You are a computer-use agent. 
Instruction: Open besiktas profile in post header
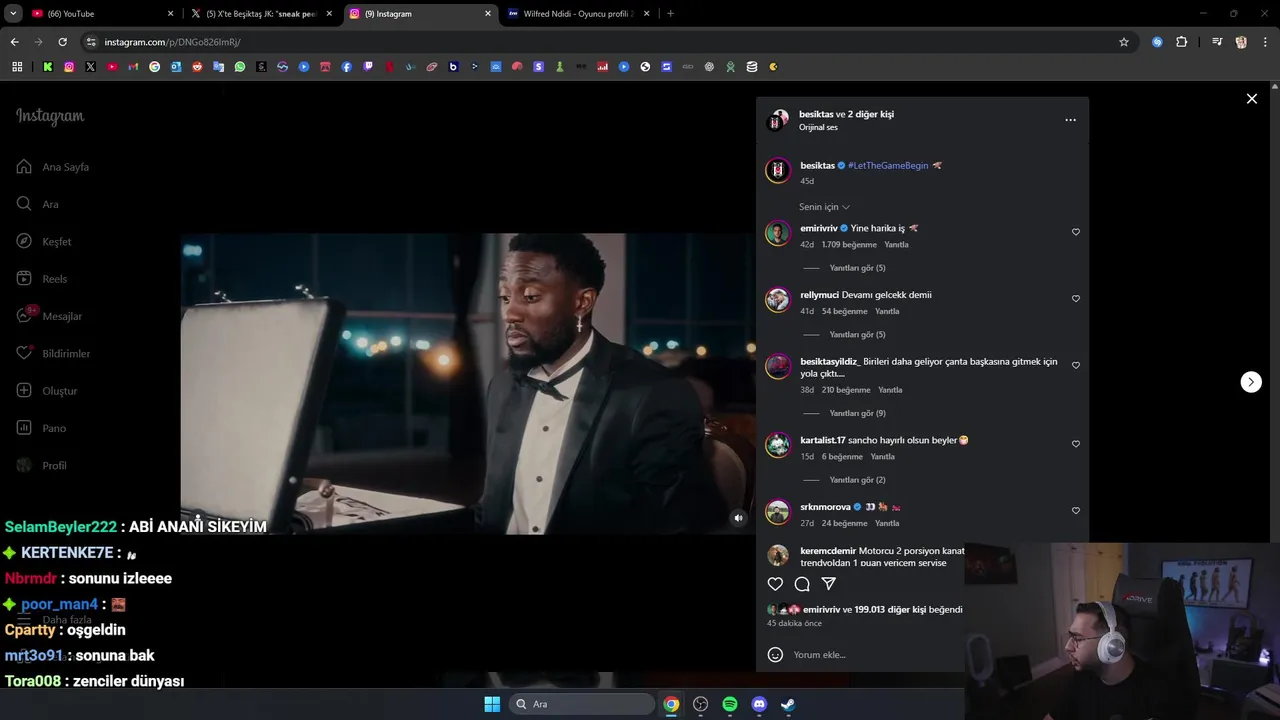click(816, 114)
